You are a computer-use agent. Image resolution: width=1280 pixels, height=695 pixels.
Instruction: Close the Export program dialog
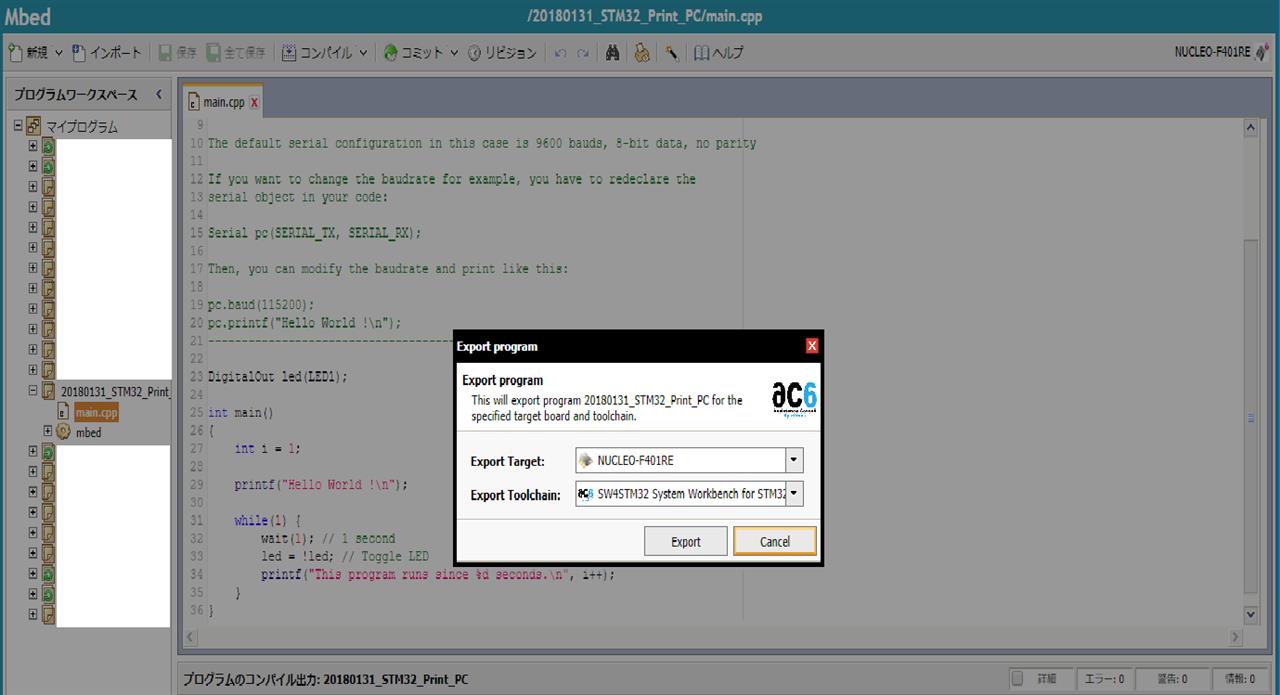[x=812, y=346]
